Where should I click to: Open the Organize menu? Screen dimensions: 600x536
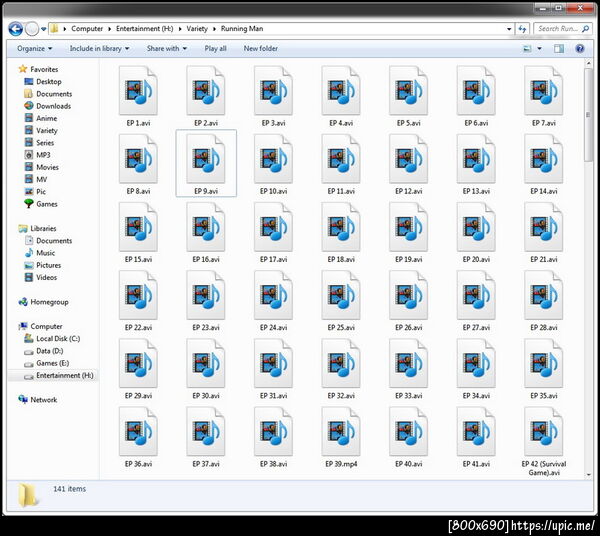[34, 49]
